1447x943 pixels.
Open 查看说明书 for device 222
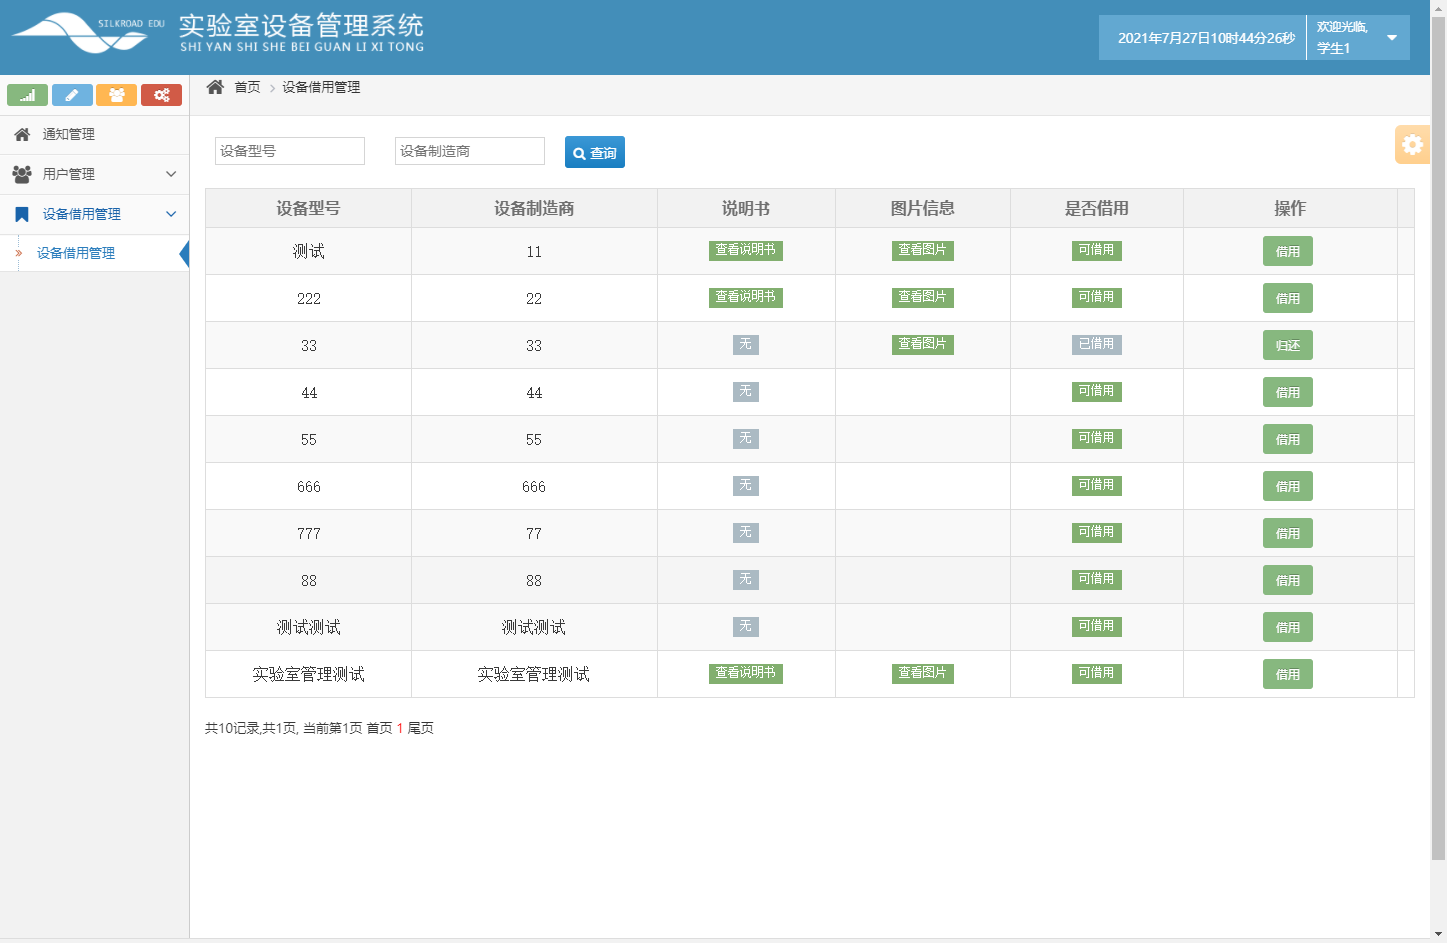745,297
